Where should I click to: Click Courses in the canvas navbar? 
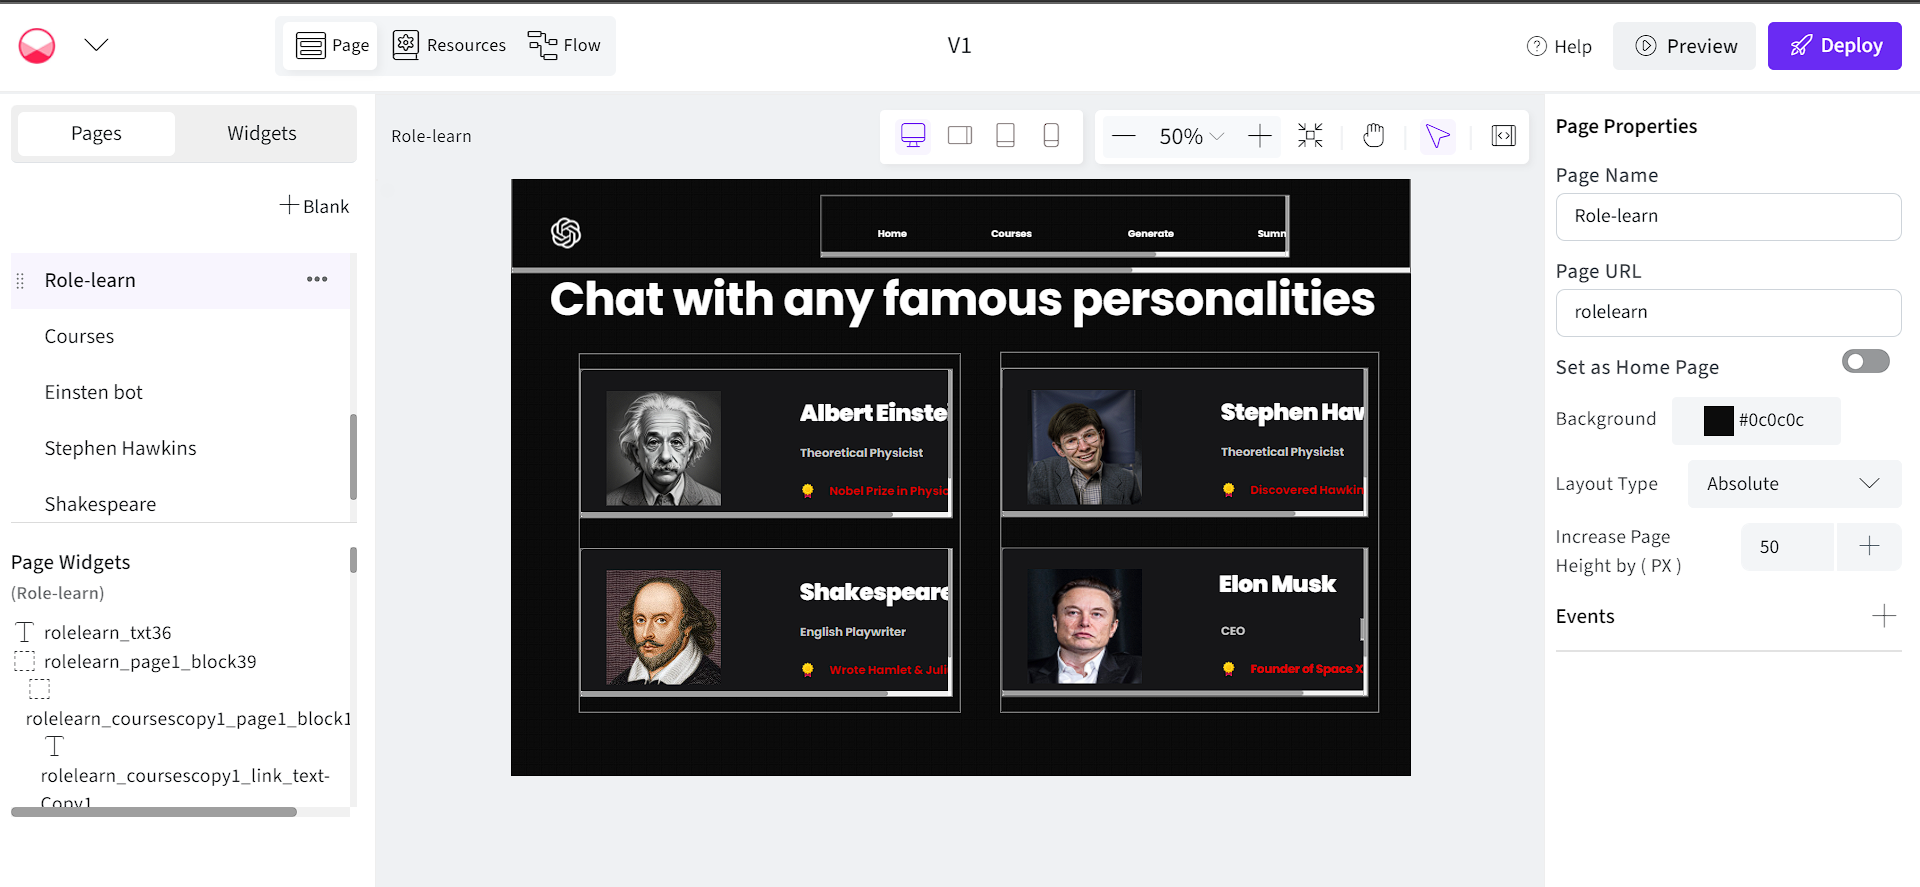pos(1011,233)
